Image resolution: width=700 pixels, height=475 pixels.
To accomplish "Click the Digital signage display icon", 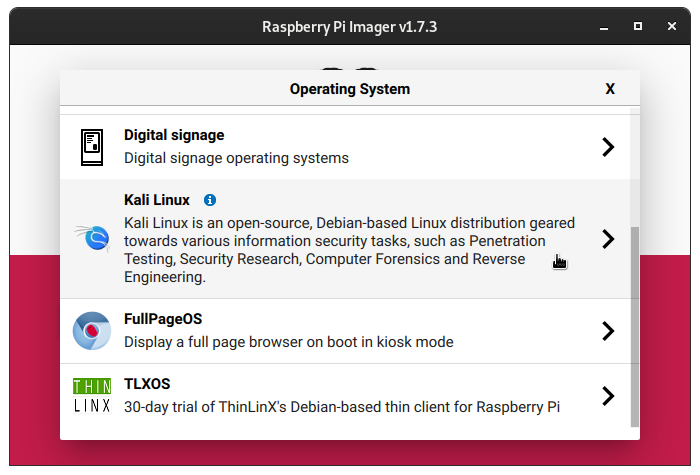I will click(92, 147).
